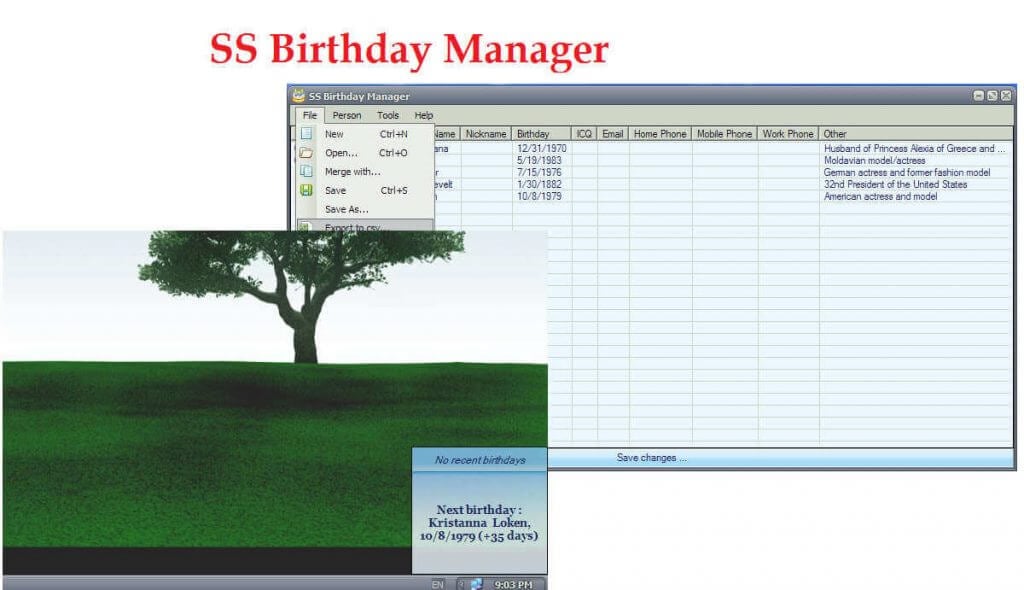
Task: Open the Person menu
Action: [346, 115]
